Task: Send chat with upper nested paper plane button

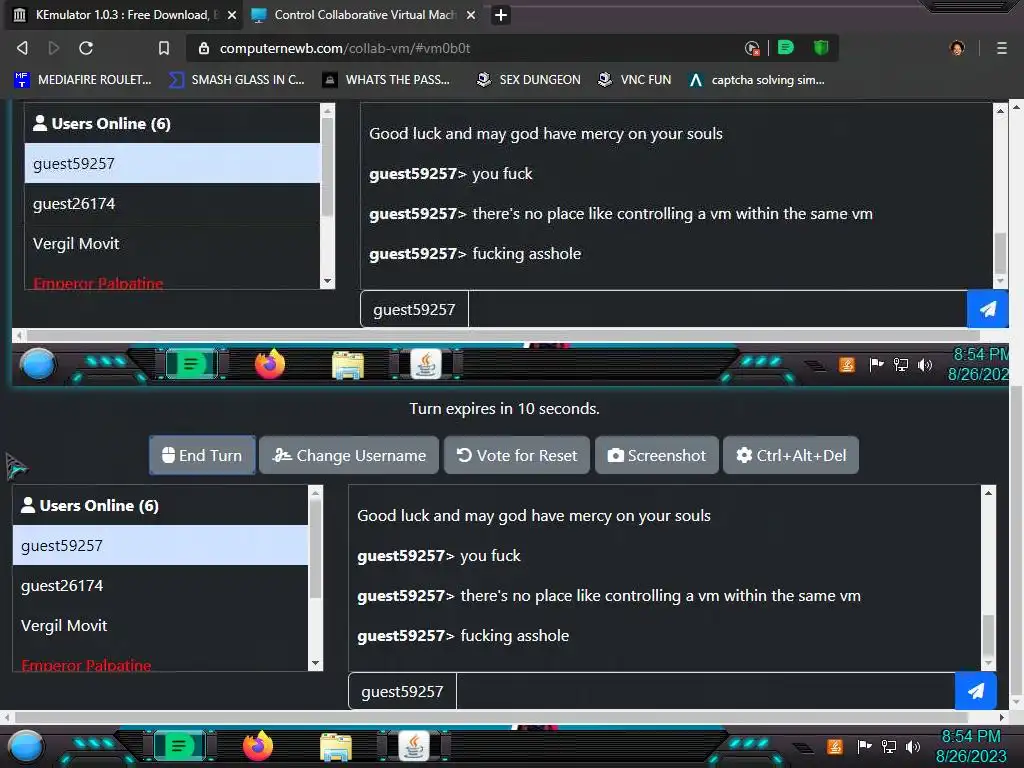Action: coord(987,309)
